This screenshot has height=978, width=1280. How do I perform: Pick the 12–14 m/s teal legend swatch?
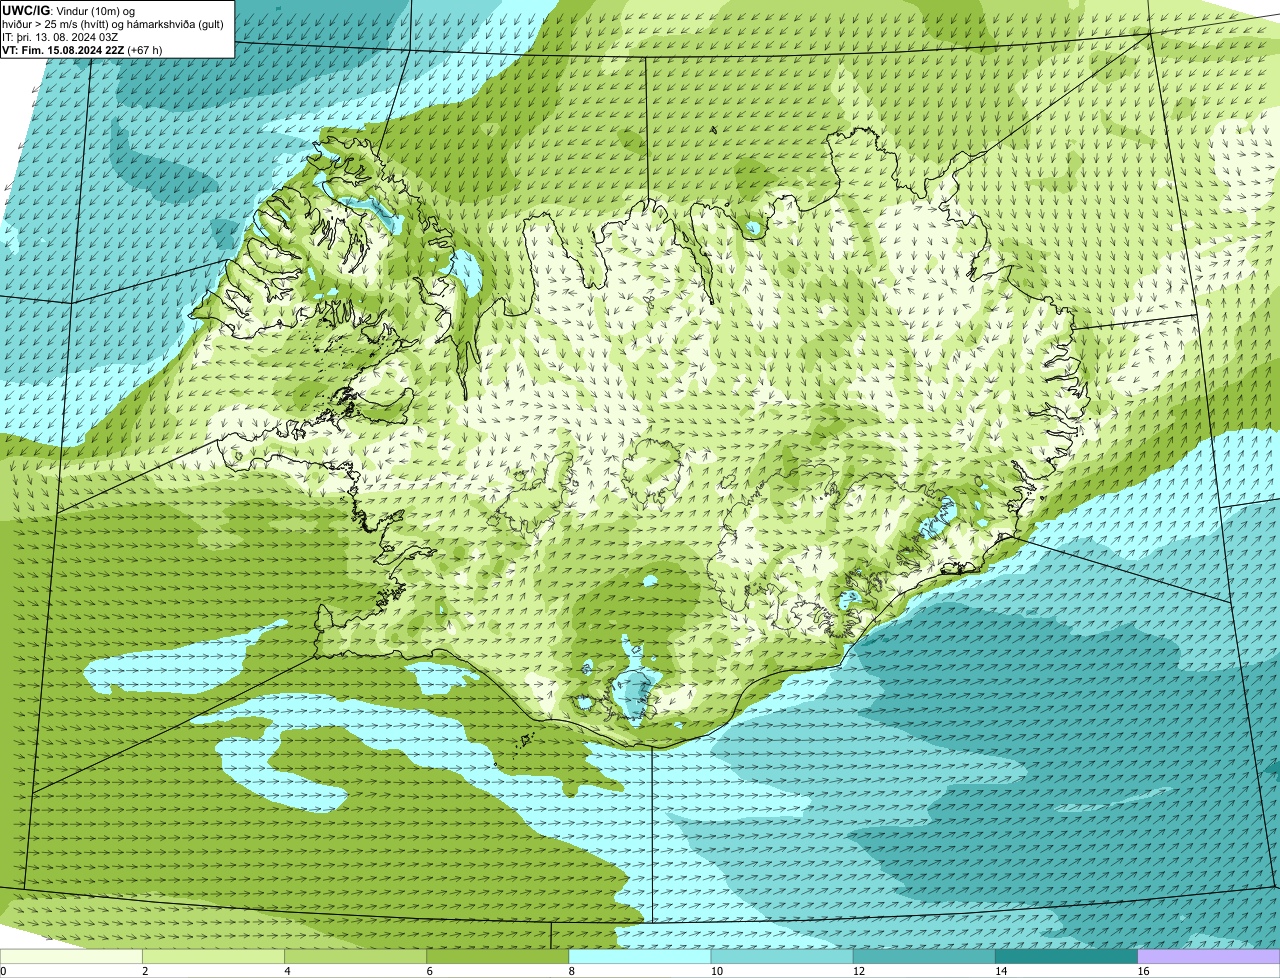point(924,956)
